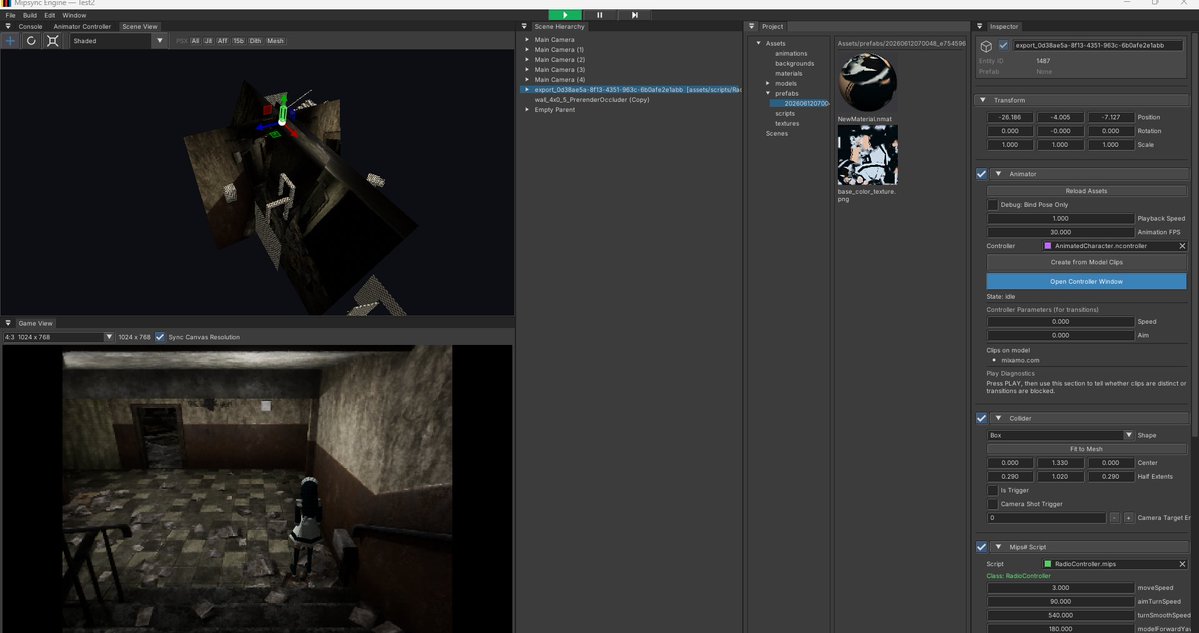The height and width of the screenshot is (633, 1199).
Task: Click the Pause icon in the top toolbar
Action: click(600, 15)
